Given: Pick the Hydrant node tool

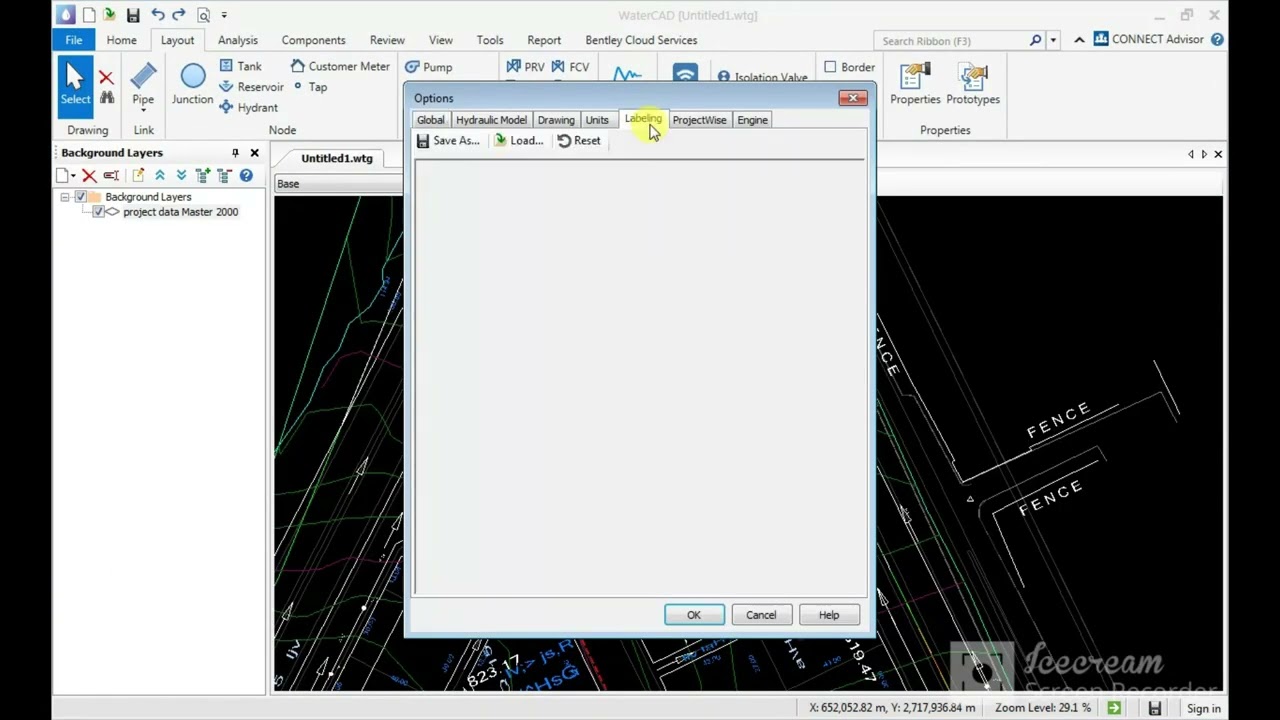Looking at the screenshot, I should [248, 107].
